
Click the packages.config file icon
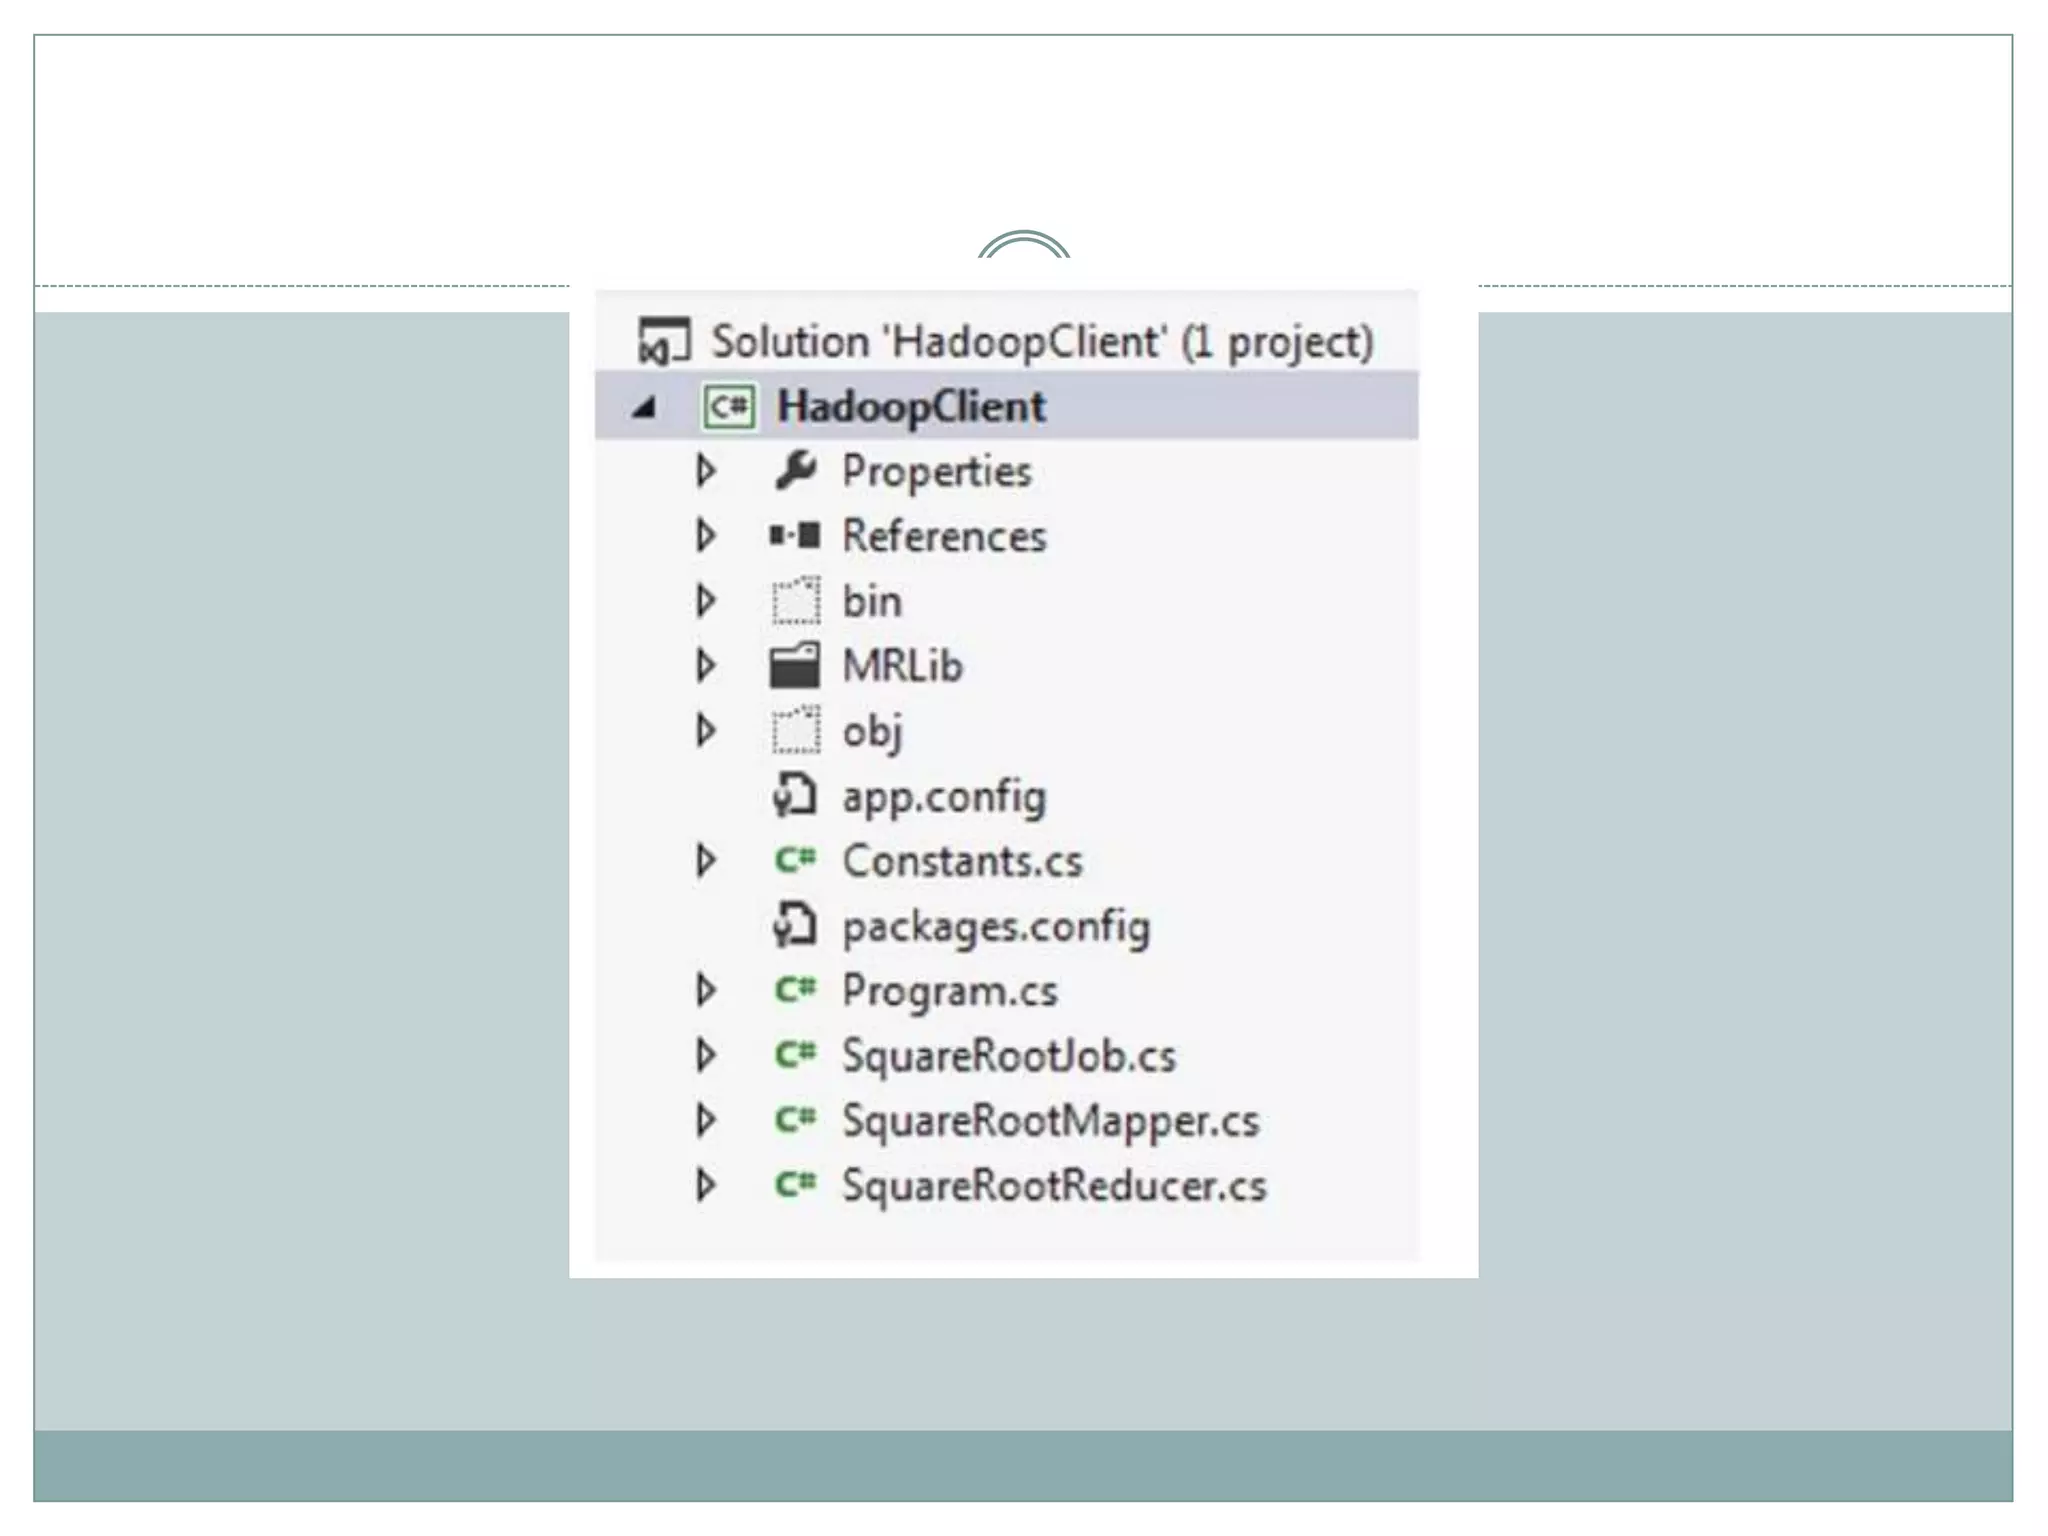tap(795, 926)
